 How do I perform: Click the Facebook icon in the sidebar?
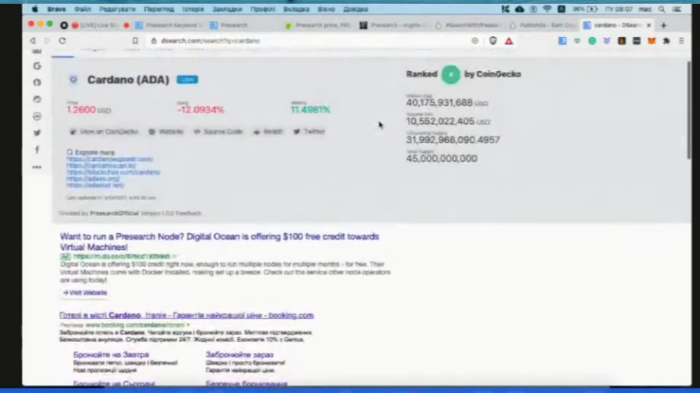37,150
